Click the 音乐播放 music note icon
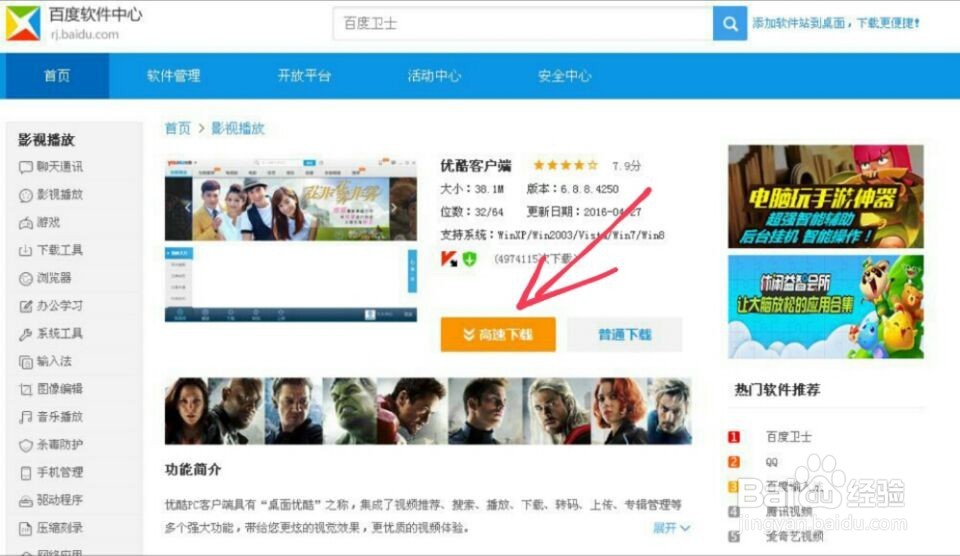 (x=26, y=418)
